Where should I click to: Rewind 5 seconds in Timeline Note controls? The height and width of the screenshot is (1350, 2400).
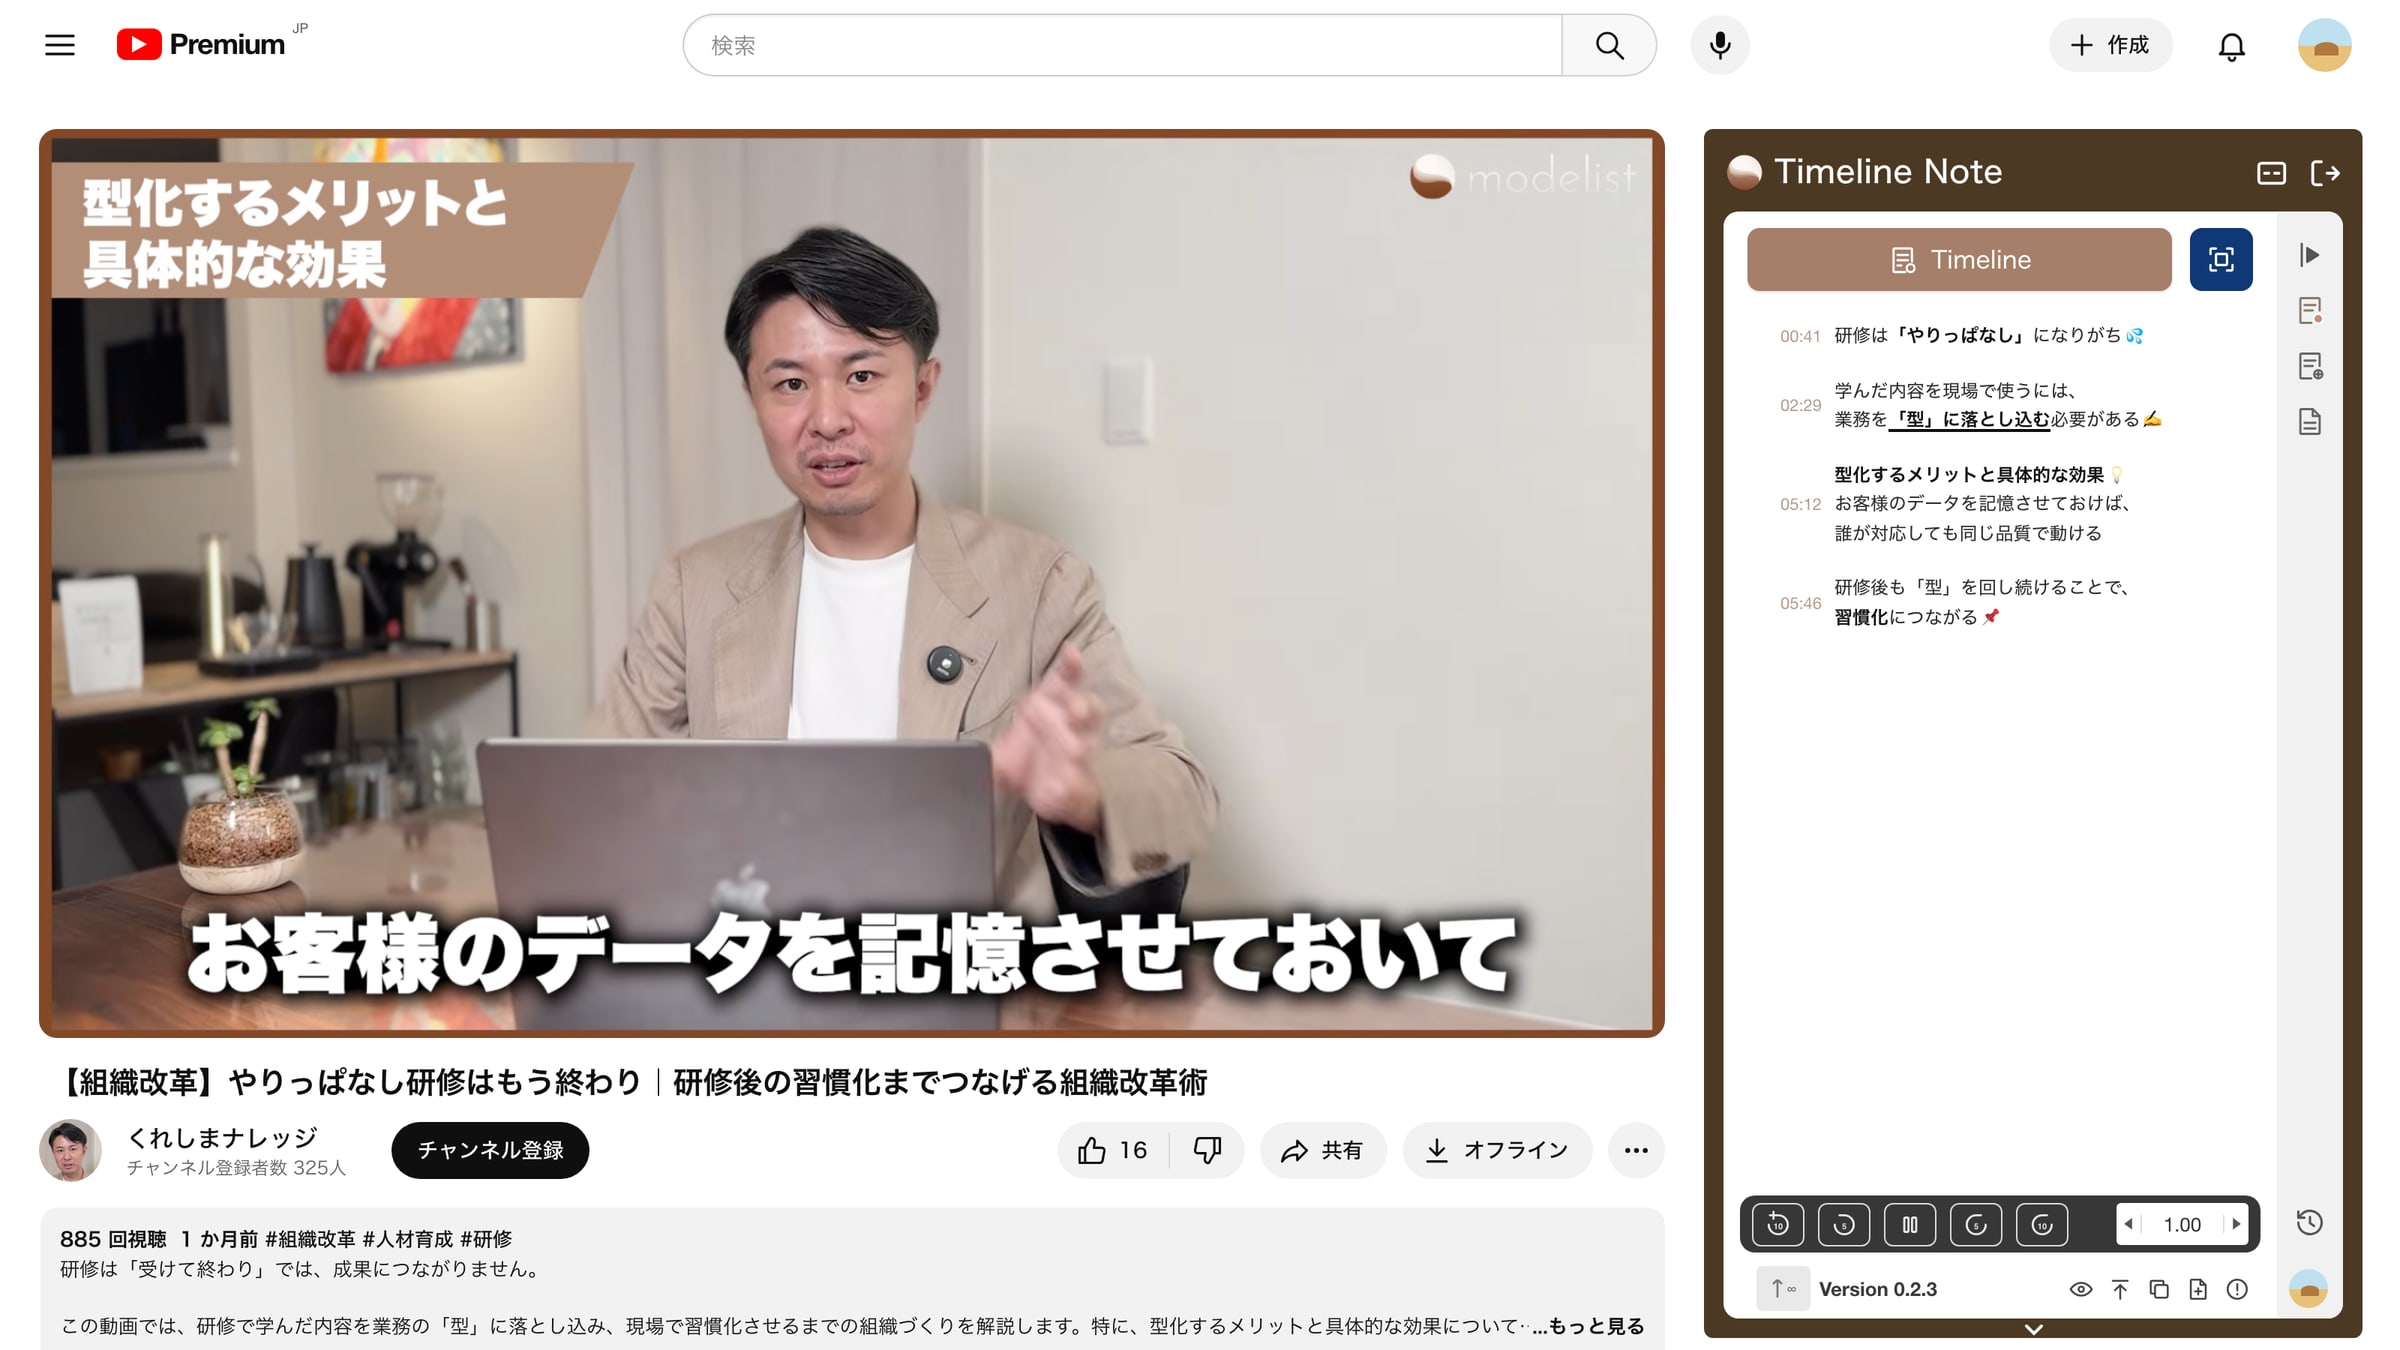[x=1844, y=1224]
